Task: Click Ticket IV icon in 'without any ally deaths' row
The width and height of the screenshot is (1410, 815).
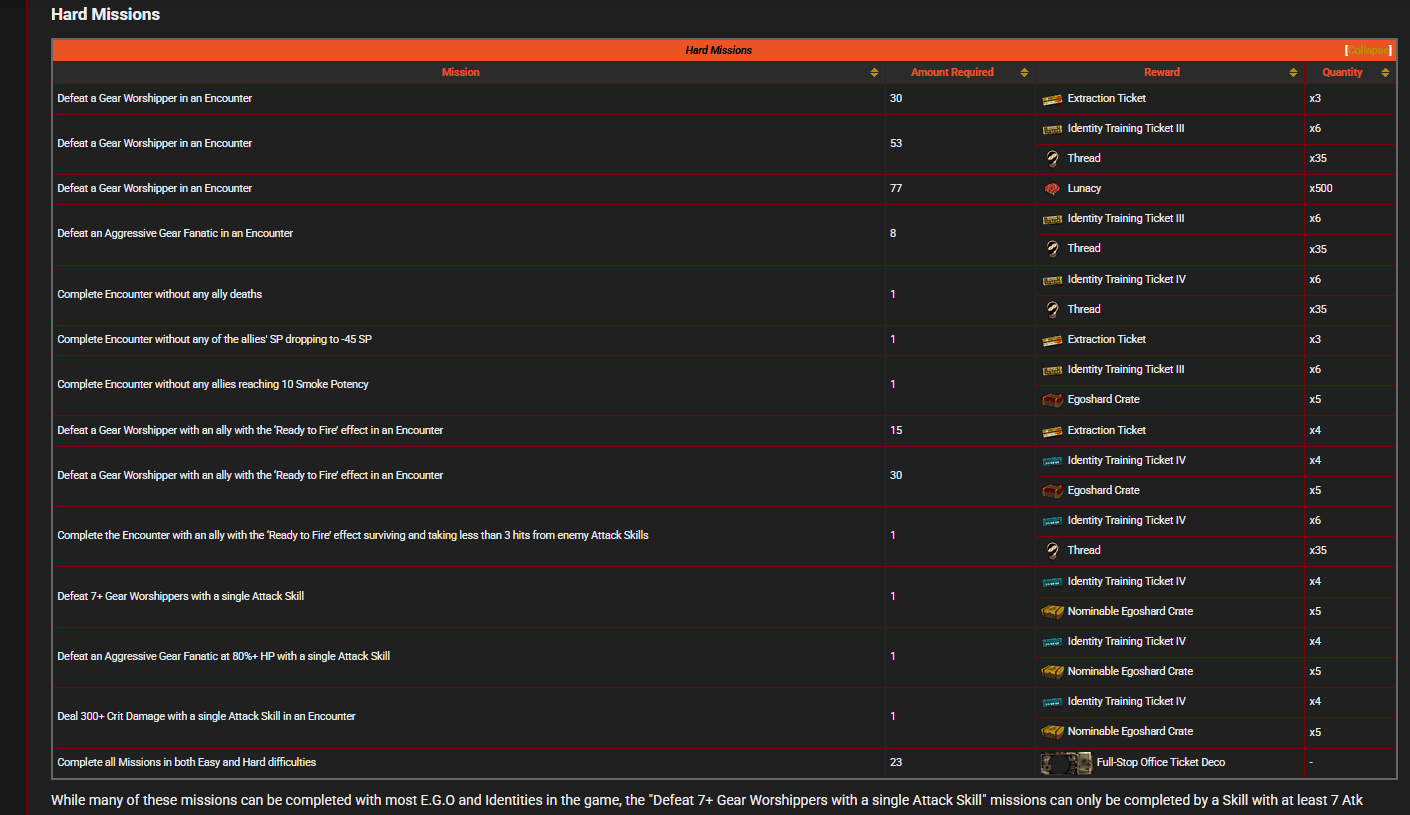Action: point(1052,280)
